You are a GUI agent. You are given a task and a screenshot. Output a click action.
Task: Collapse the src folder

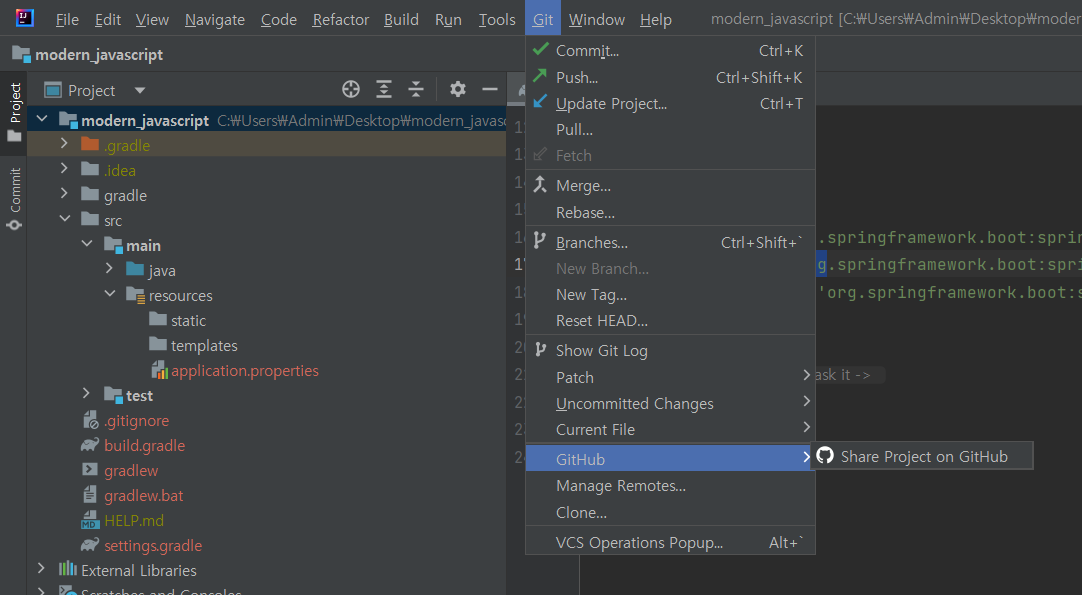pyautogui.click(x=64, y=220)
